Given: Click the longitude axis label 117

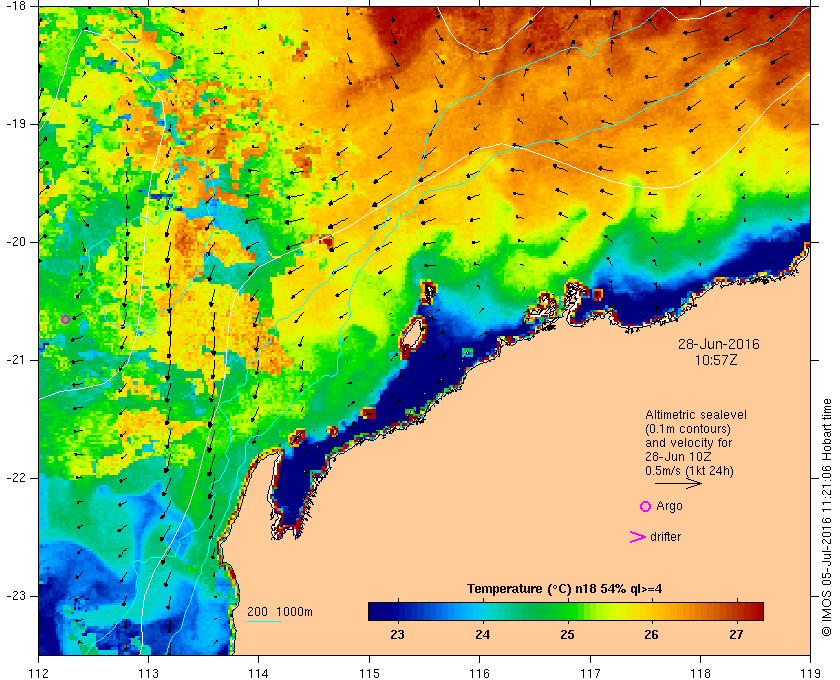Looking at the screenshot, I should click(590, 673).
